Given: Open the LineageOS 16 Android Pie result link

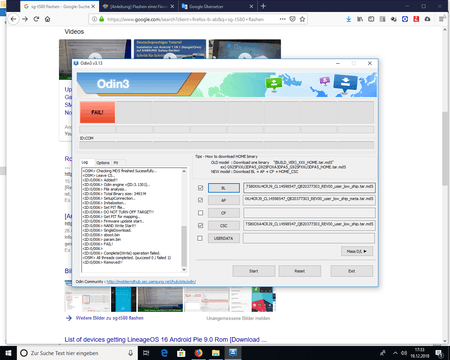Looking at the screenshot, I should click(x=165, y=340).
